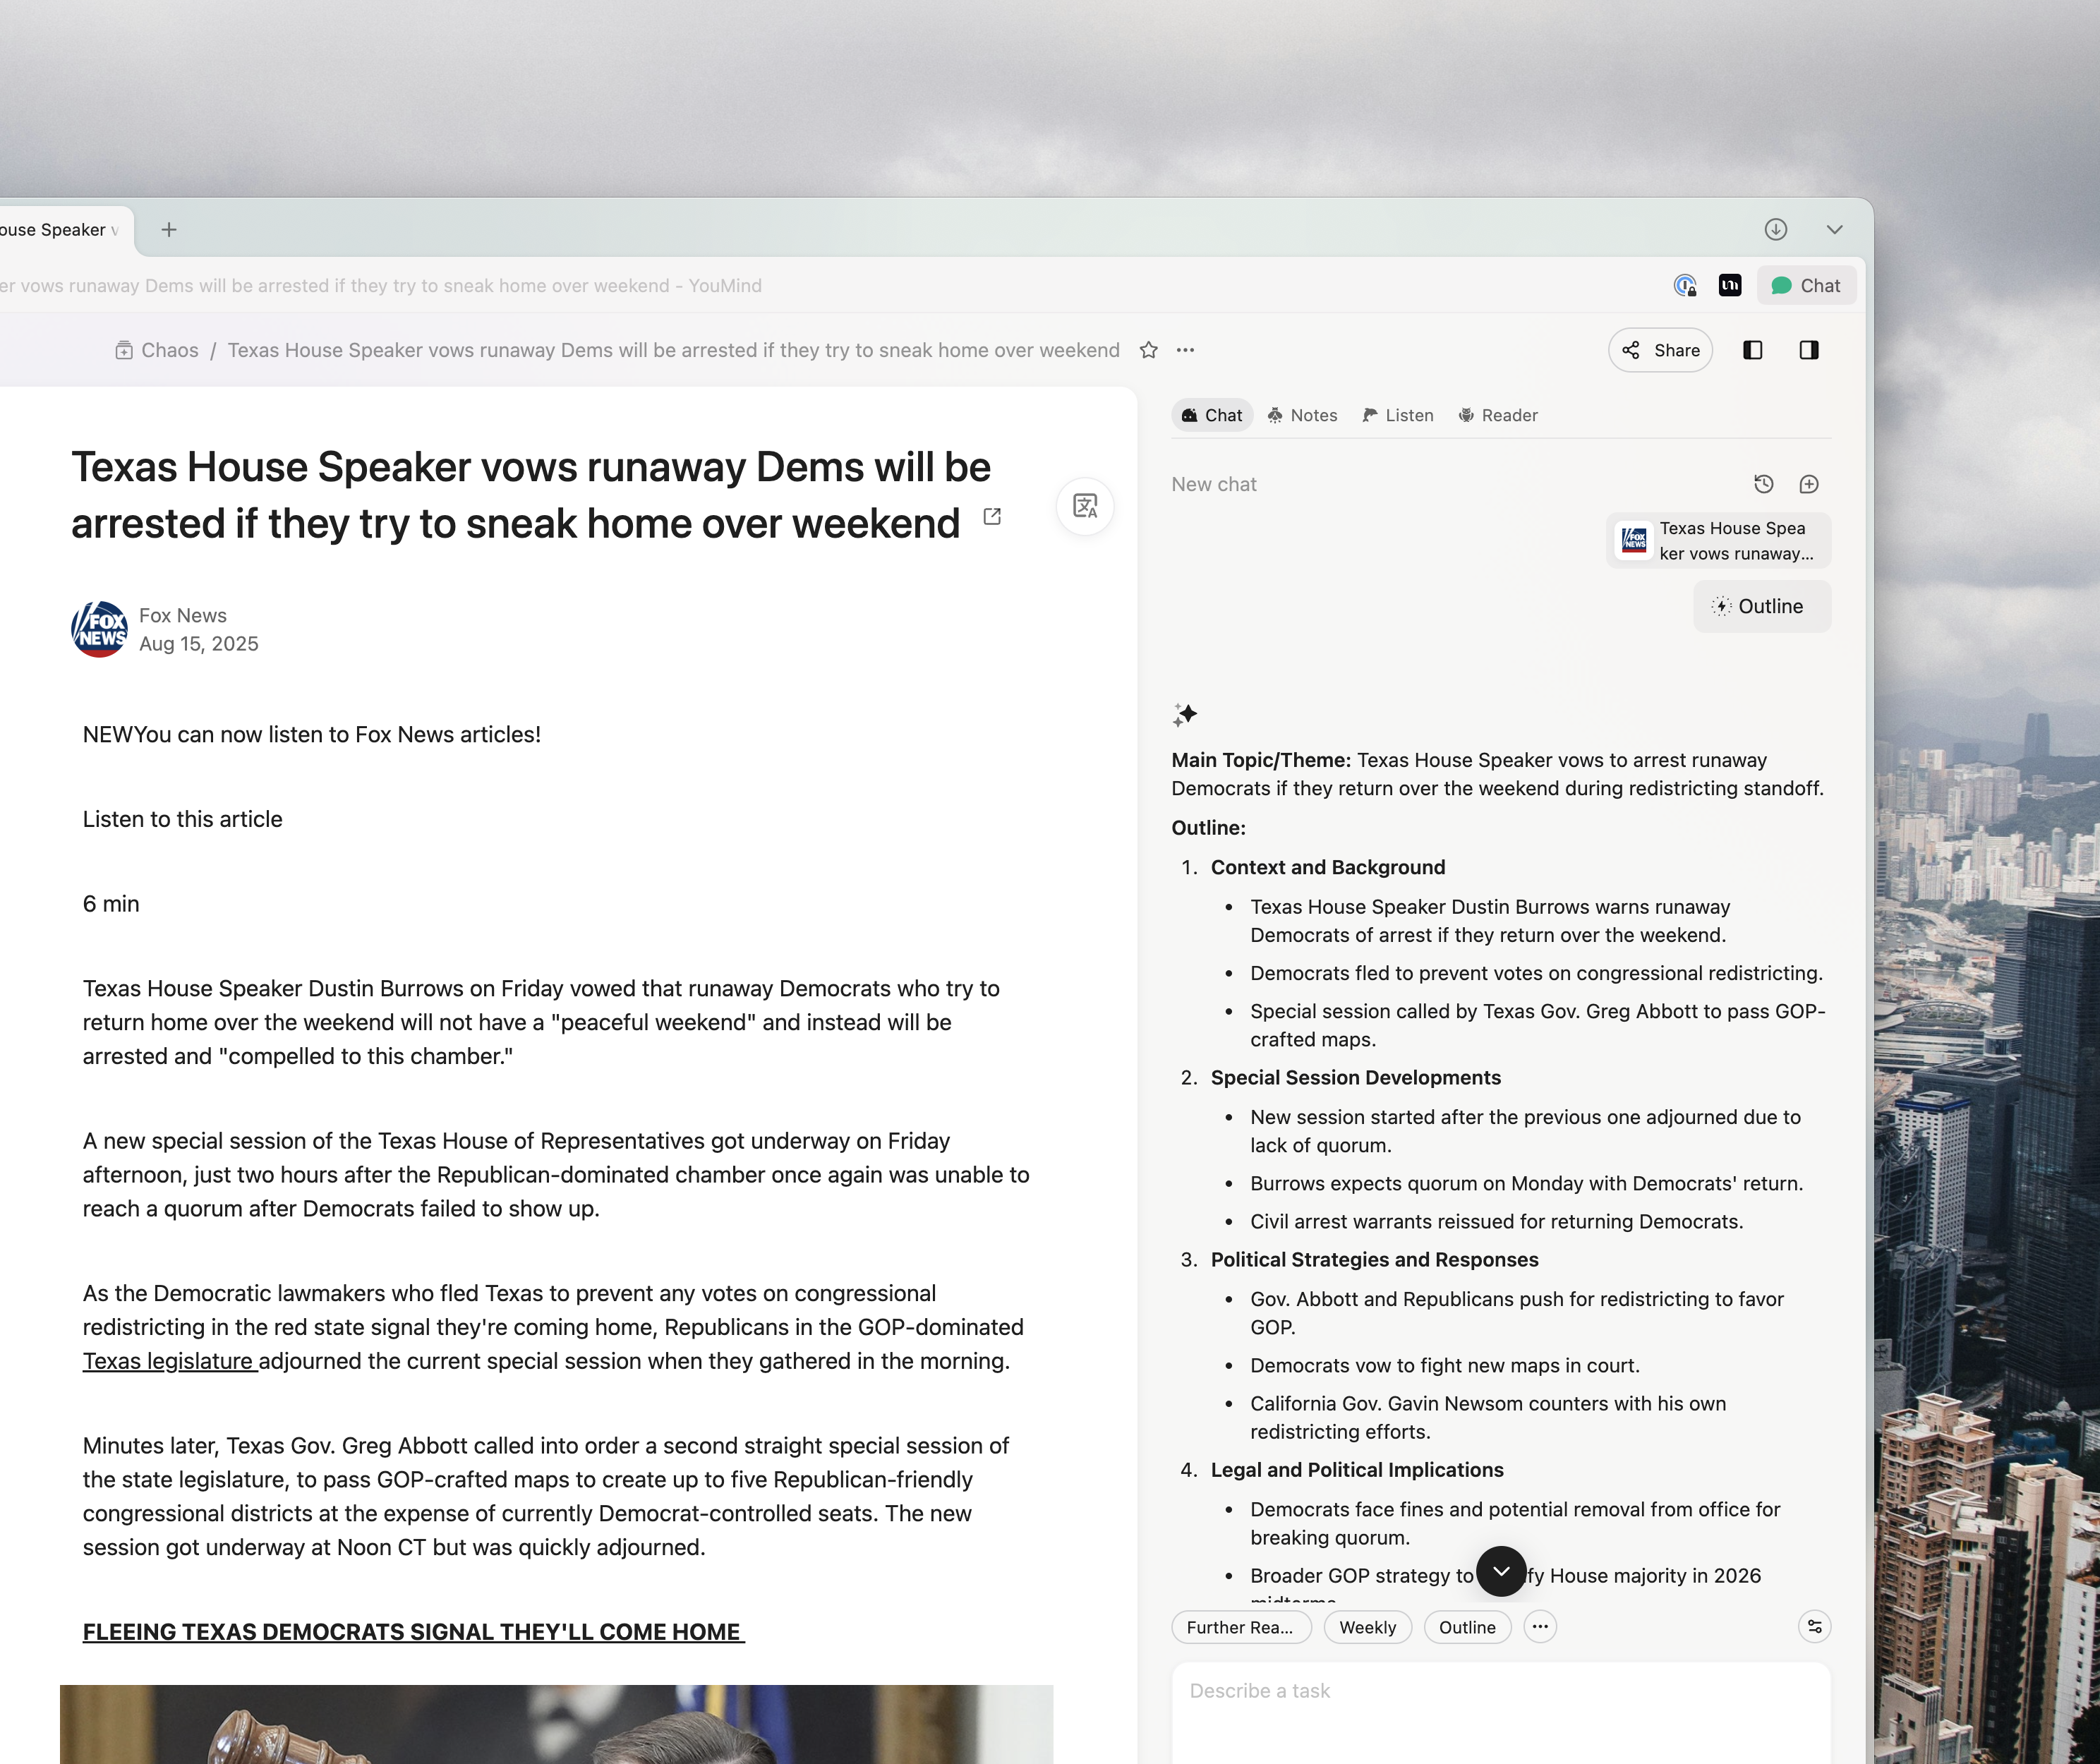Open the Texas legislature link
This screenshot has height=1764, width=2100.
pyautogui.click(x=168, y=1361)
